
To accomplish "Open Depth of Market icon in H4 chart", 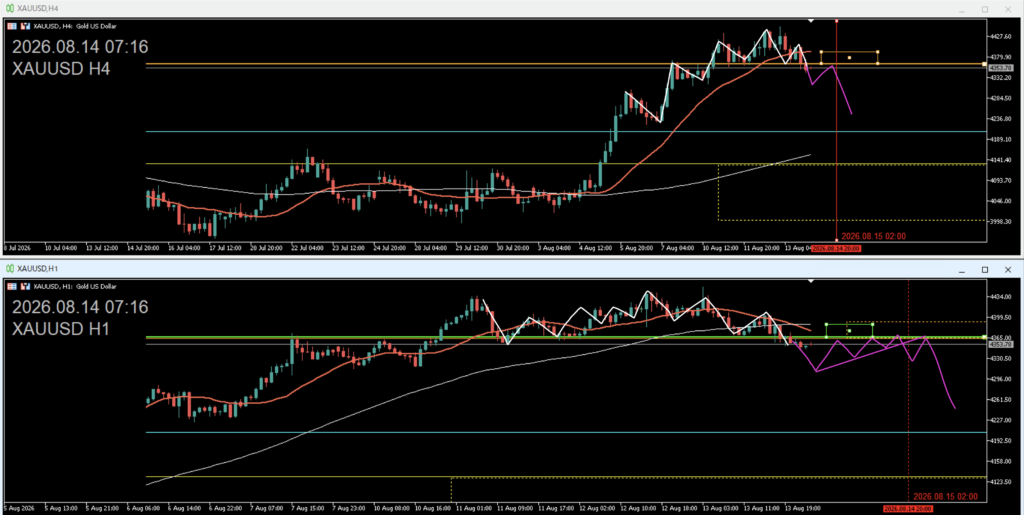I will click(x=12, y=25).
